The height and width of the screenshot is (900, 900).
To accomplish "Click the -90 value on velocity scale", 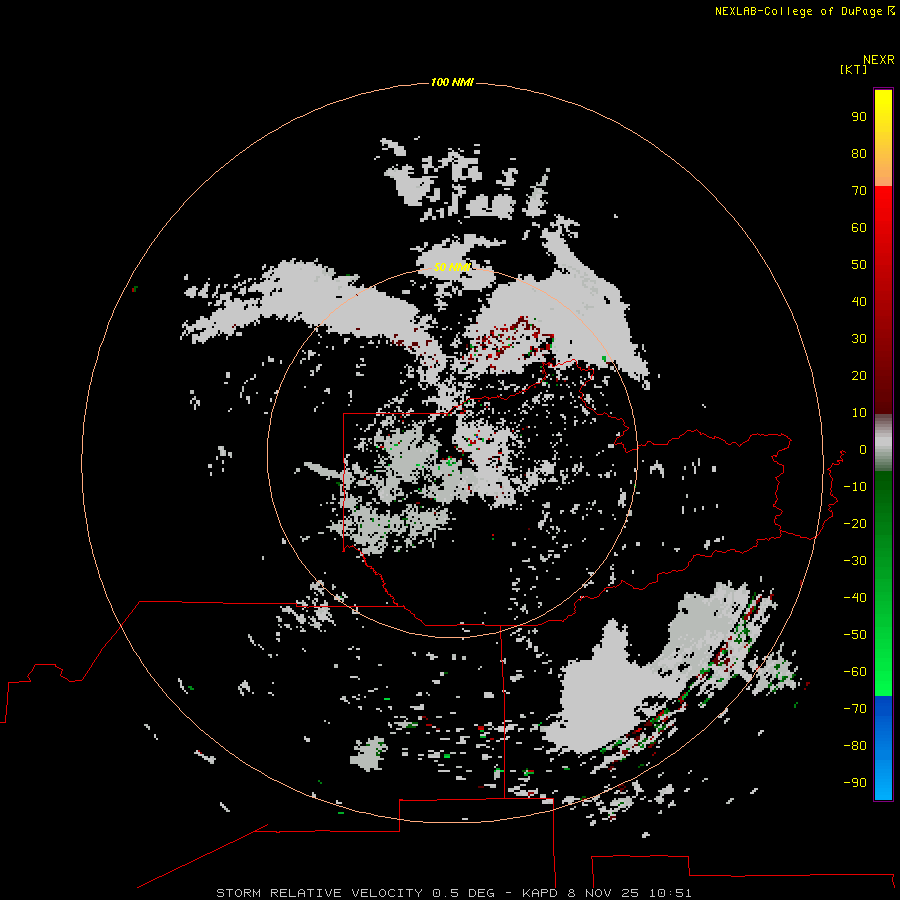I will [855, 782].
